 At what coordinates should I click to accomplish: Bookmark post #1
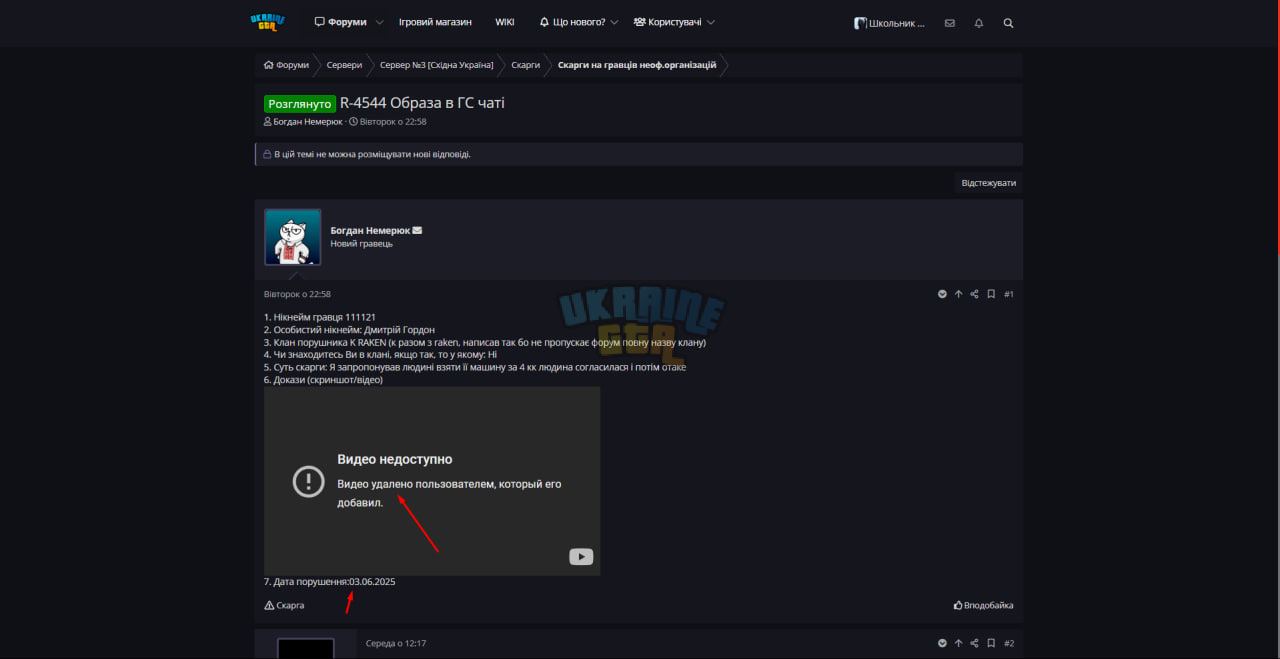[x=991, y=294]
